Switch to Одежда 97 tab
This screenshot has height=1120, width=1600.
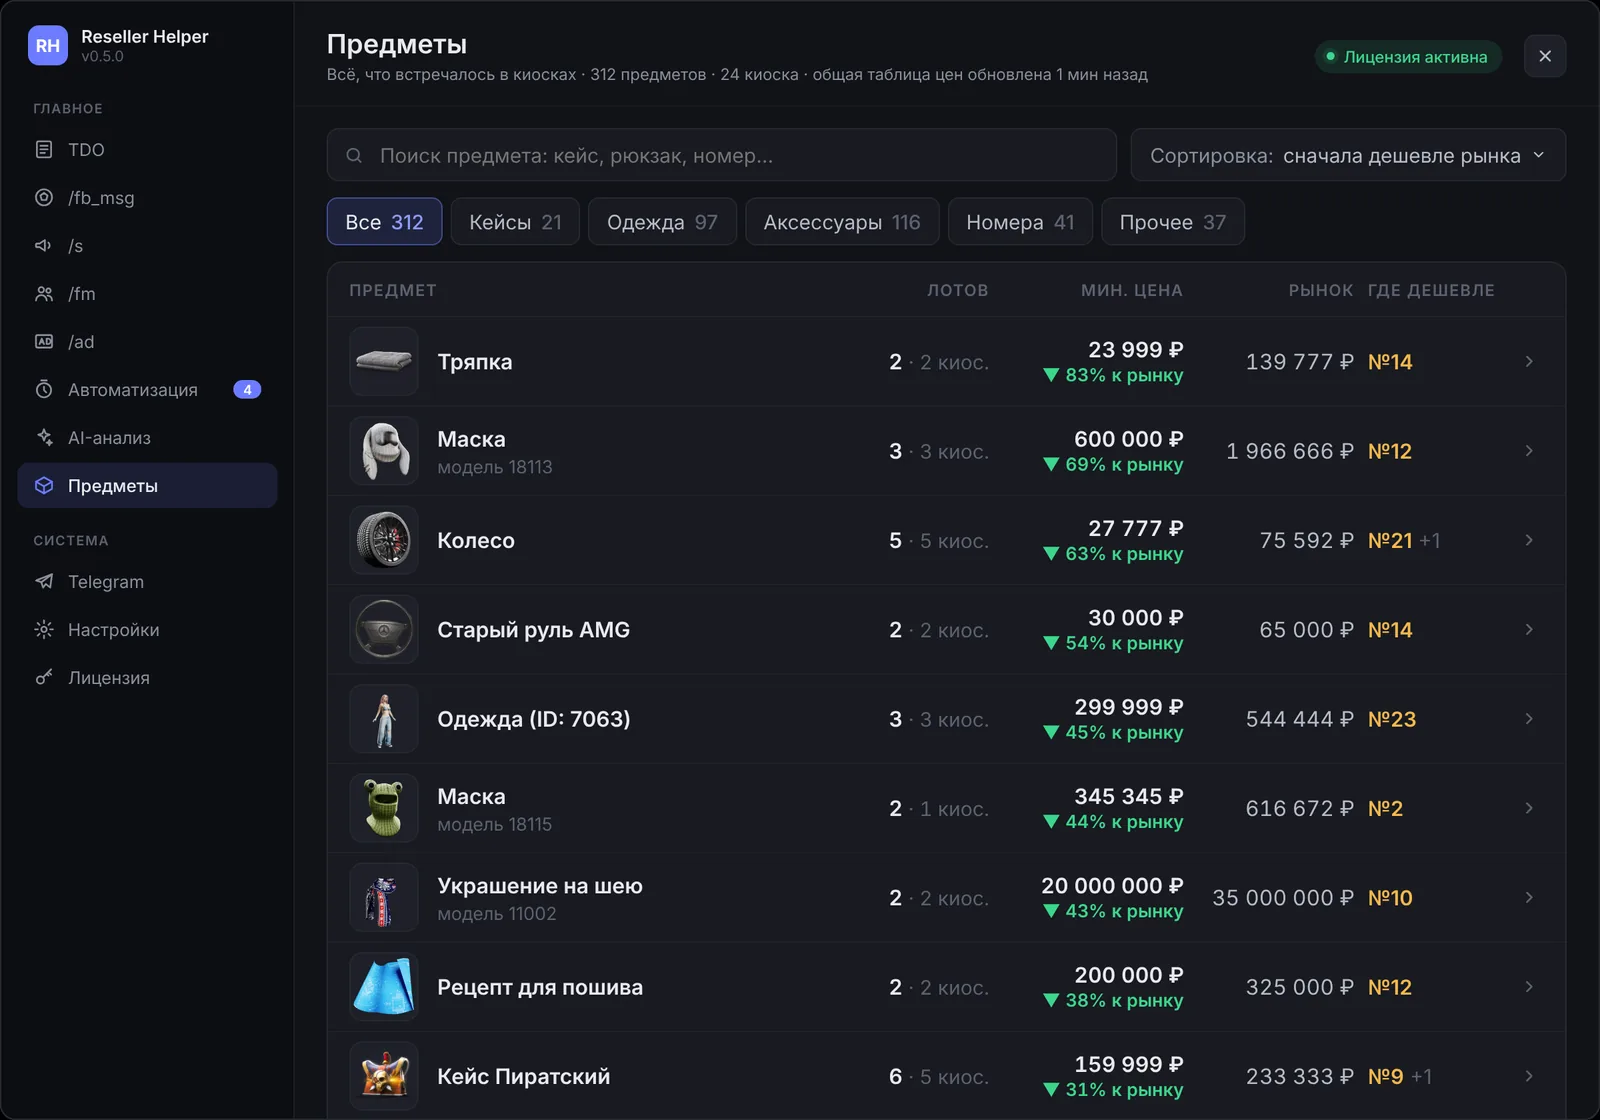662,222
